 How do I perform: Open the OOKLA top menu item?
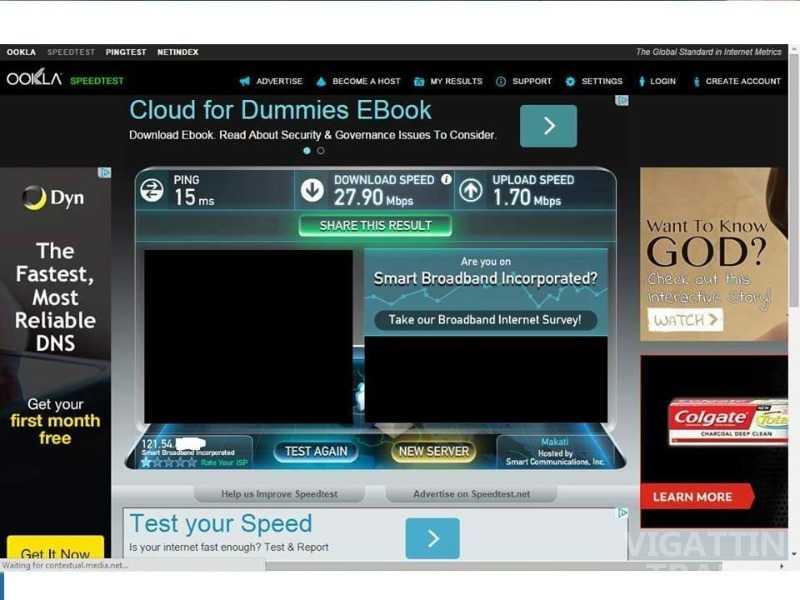click(x=21, y=52)
